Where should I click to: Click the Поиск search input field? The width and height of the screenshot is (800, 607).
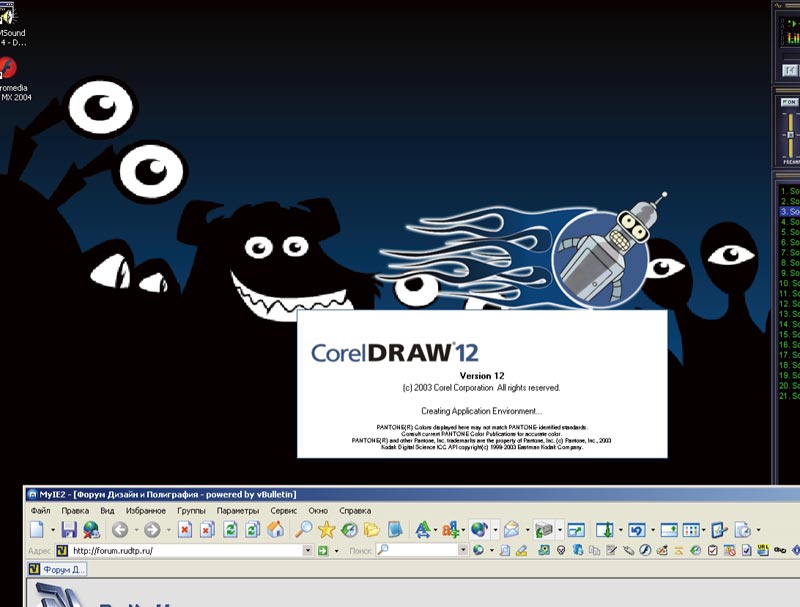tap(423, 550)
